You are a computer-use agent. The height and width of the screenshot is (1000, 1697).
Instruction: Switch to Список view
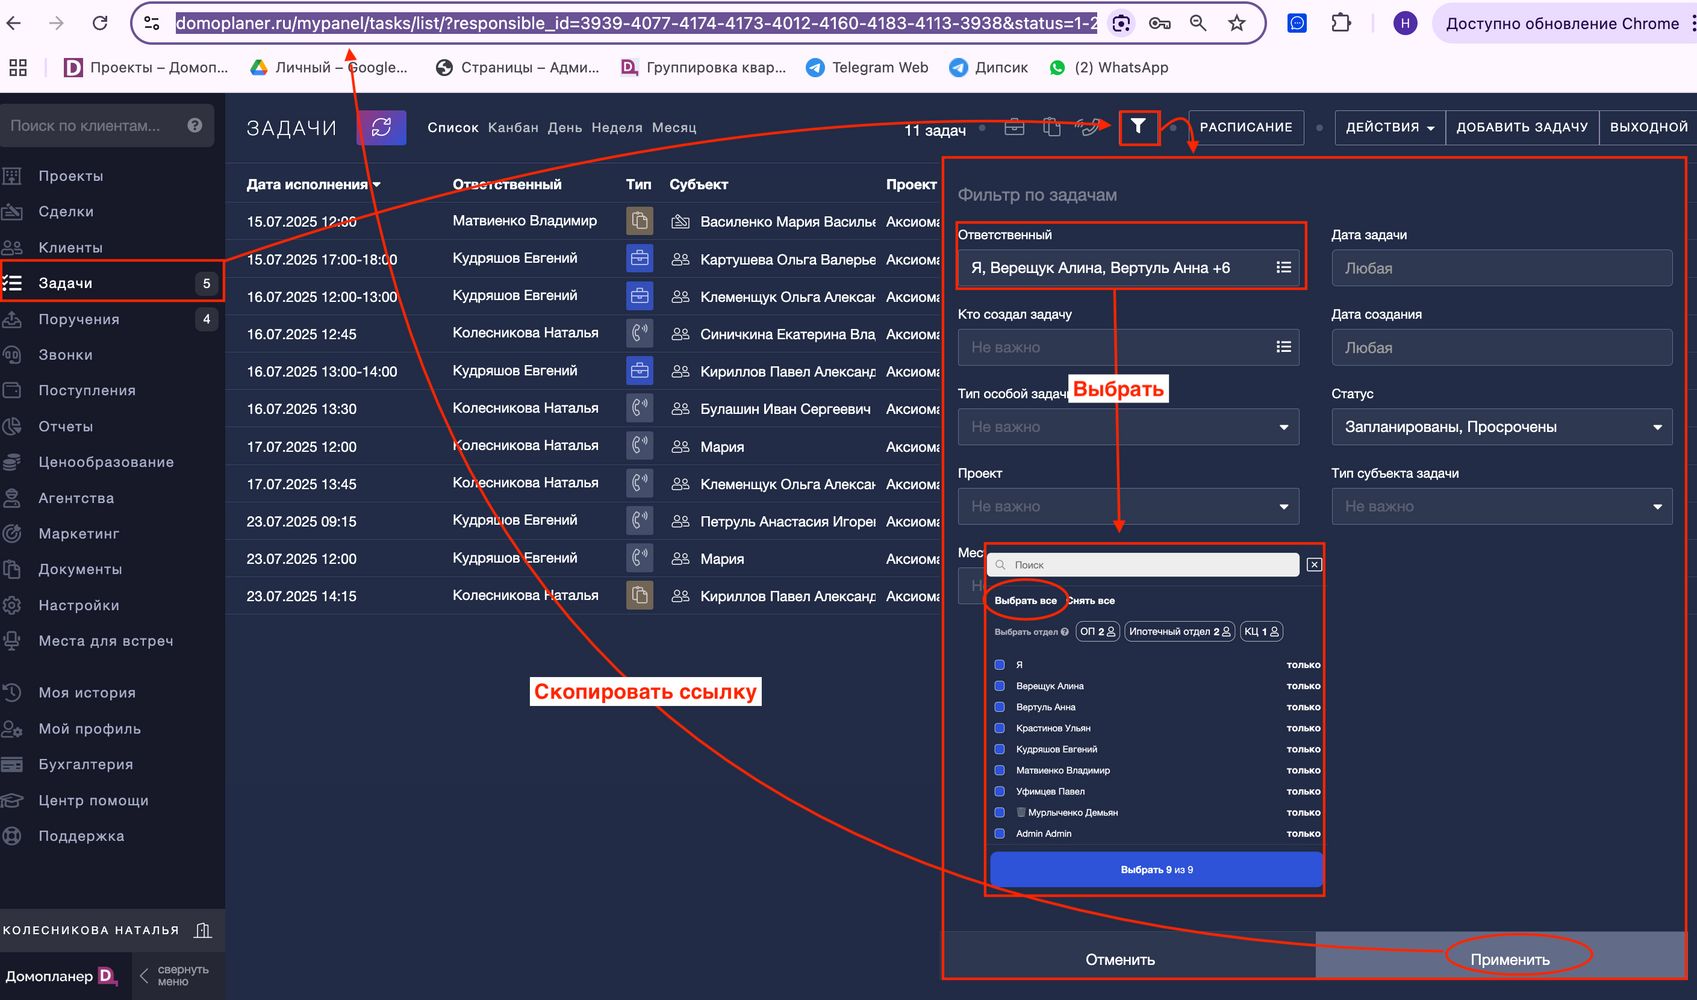[x=453, y=127]
